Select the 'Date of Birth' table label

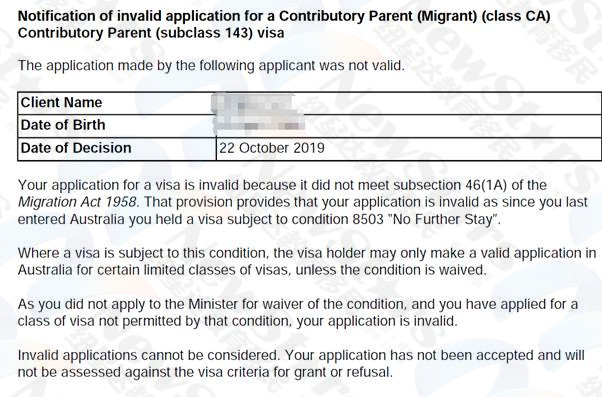[63, 125]
